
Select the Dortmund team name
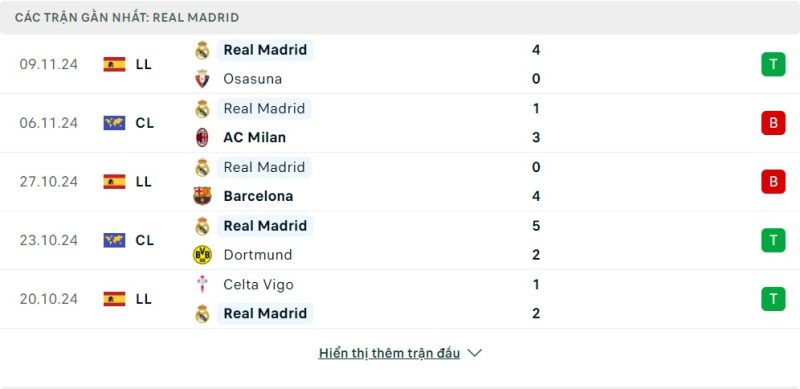point(258,255)
